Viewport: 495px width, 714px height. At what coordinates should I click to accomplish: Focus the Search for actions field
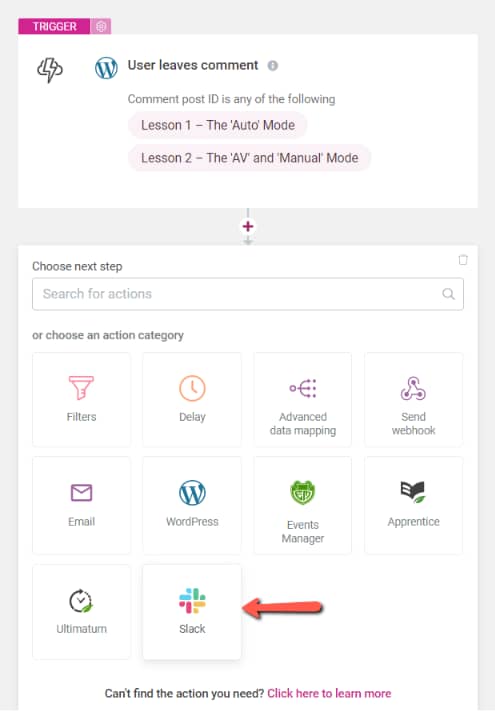pos(248,294)
